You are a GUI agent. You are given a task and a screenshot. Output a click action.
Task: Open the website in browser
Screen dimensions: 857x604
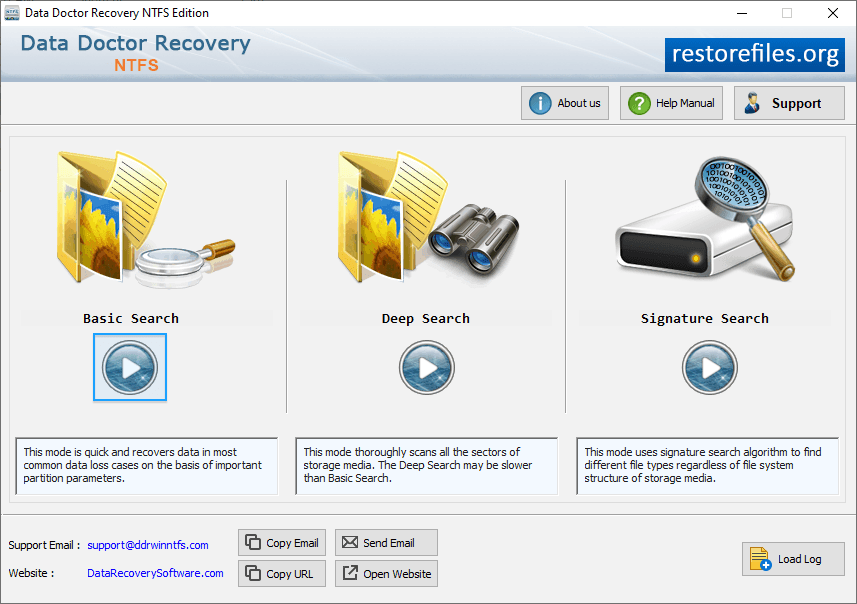[386, 573]
